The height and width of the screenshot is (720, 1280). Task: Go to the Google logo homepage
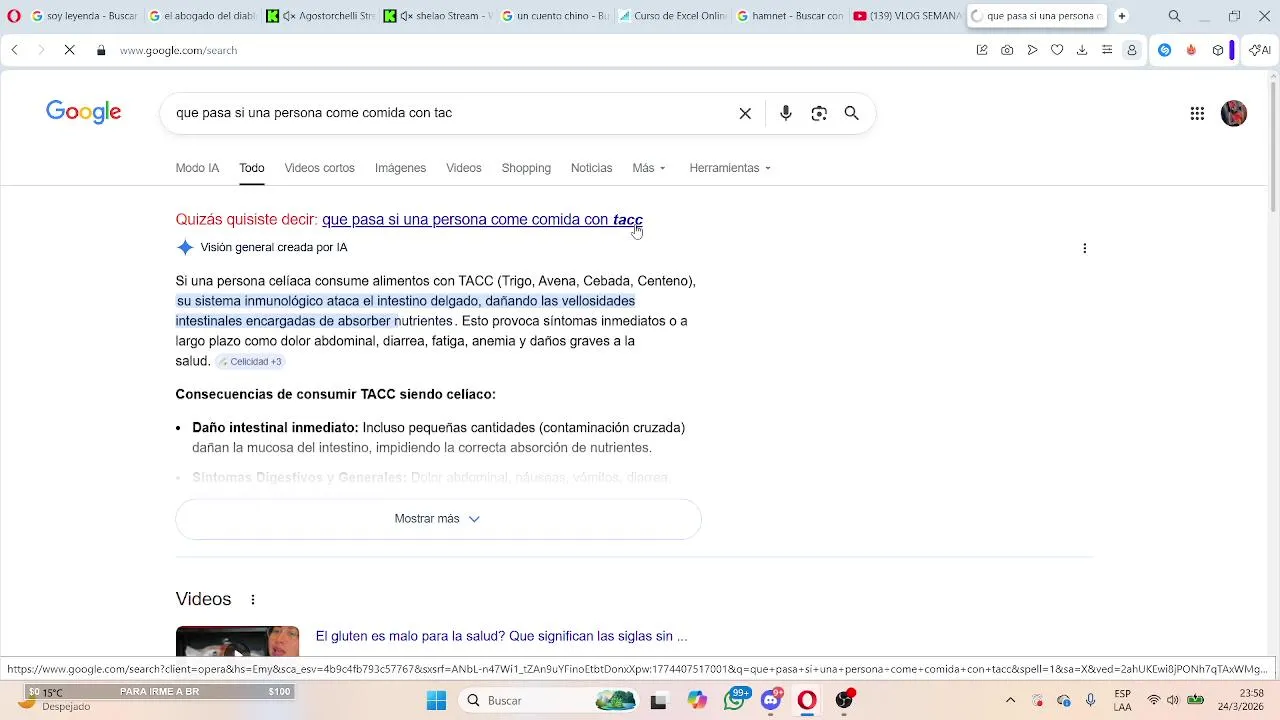point(84,112)
